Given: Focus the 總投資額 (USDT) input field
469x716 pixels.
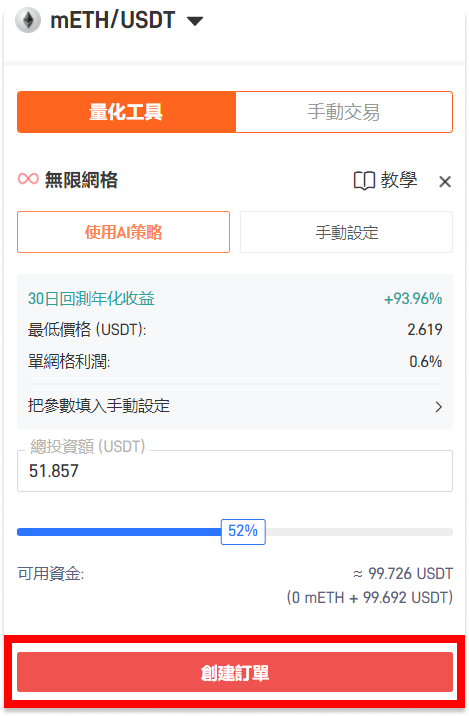Looking at the screenshot, I should 235,471.
